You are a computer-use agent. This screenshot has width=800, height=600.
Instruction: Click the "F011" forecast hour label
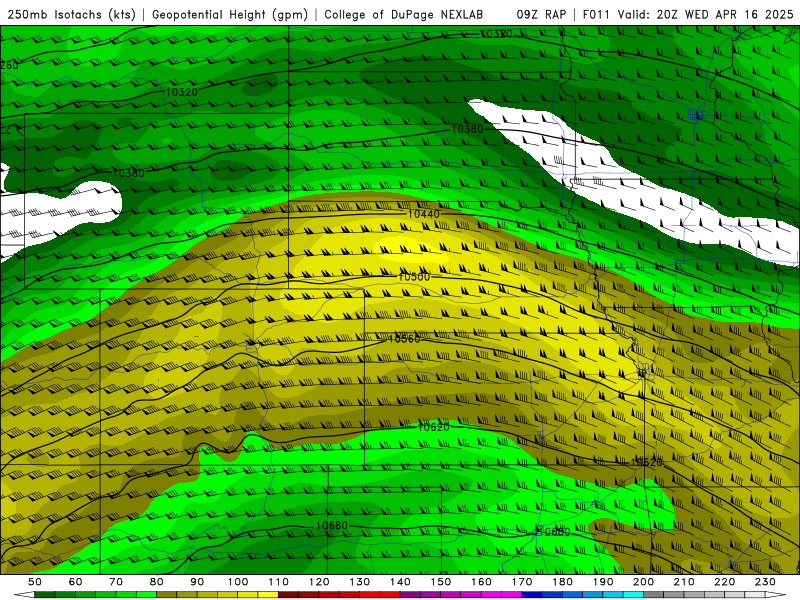(x=596, y=15)
